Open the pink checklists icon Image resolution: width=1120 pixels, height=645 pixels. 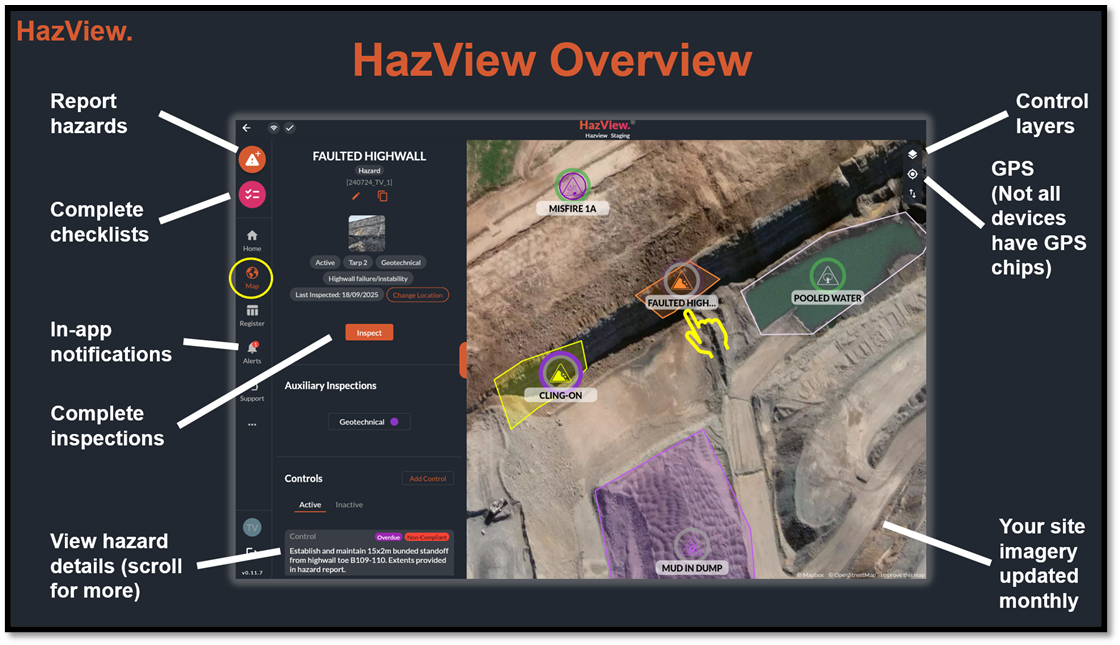[x=252, y=194]
